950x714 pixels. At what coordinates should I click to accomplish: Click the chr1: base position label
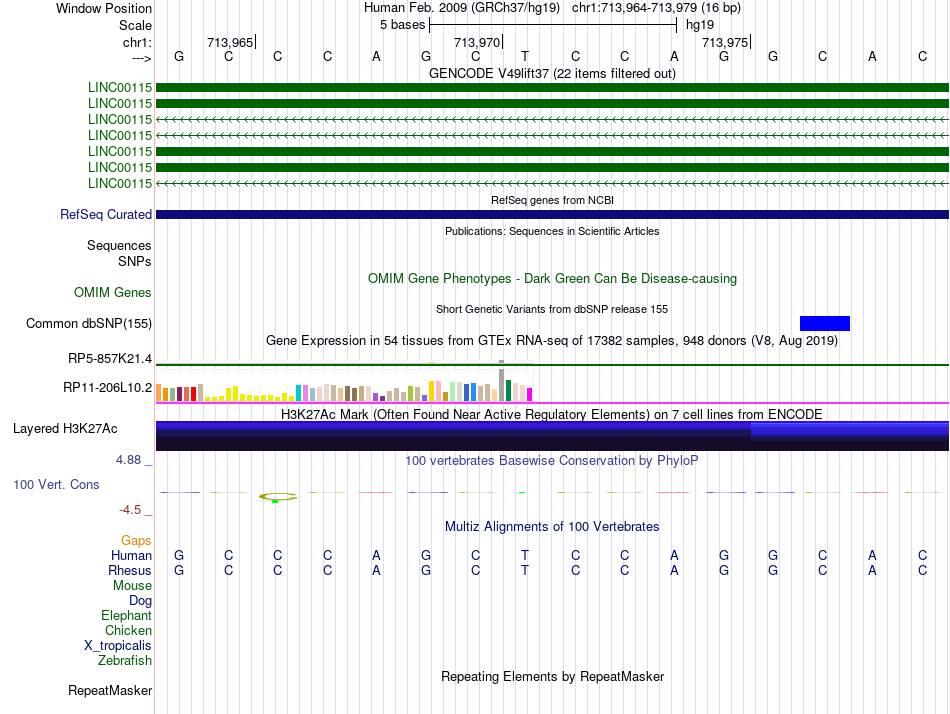click(x=137, y=42)
